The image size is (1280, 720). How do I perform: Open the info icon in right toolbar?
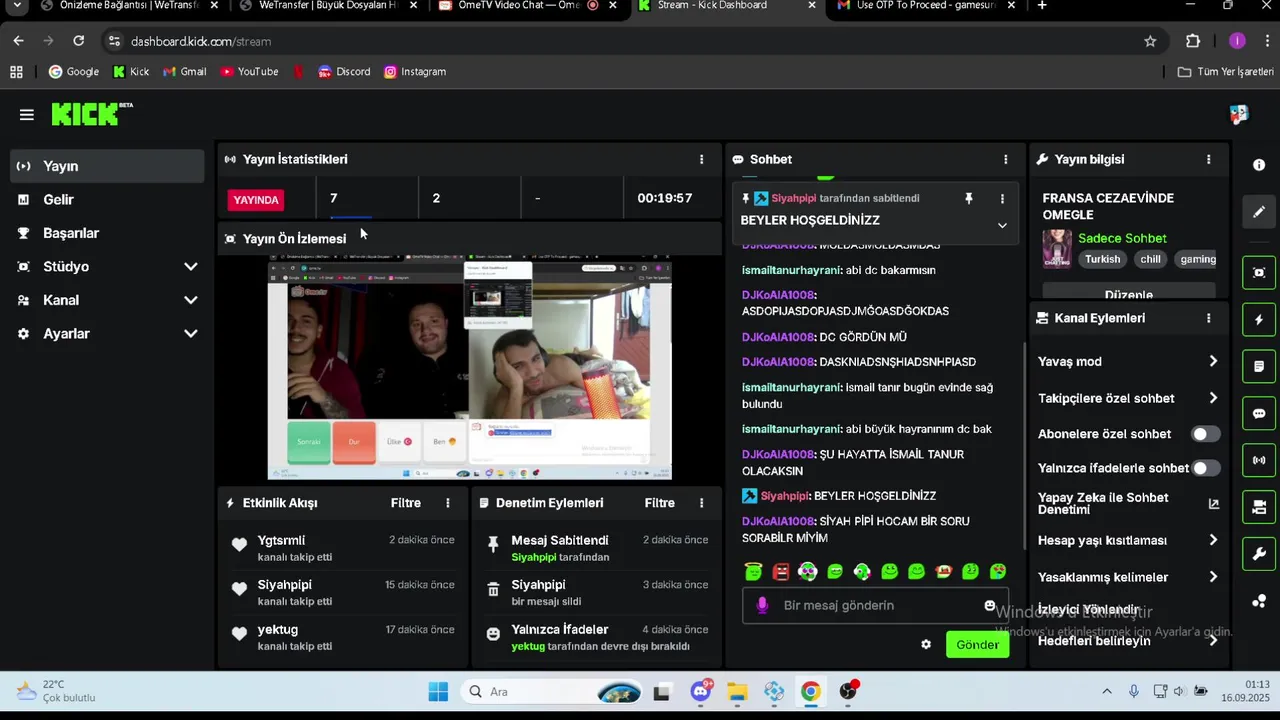[x=1259, y=165]
